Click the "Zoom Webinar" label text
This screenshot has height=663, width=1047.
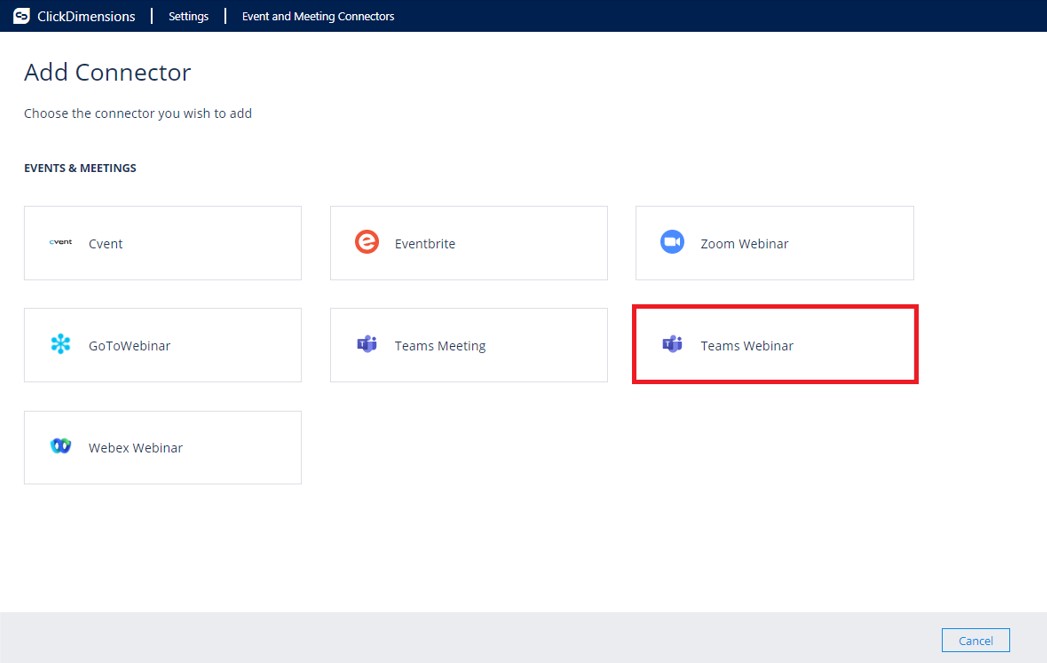[745, 244]
